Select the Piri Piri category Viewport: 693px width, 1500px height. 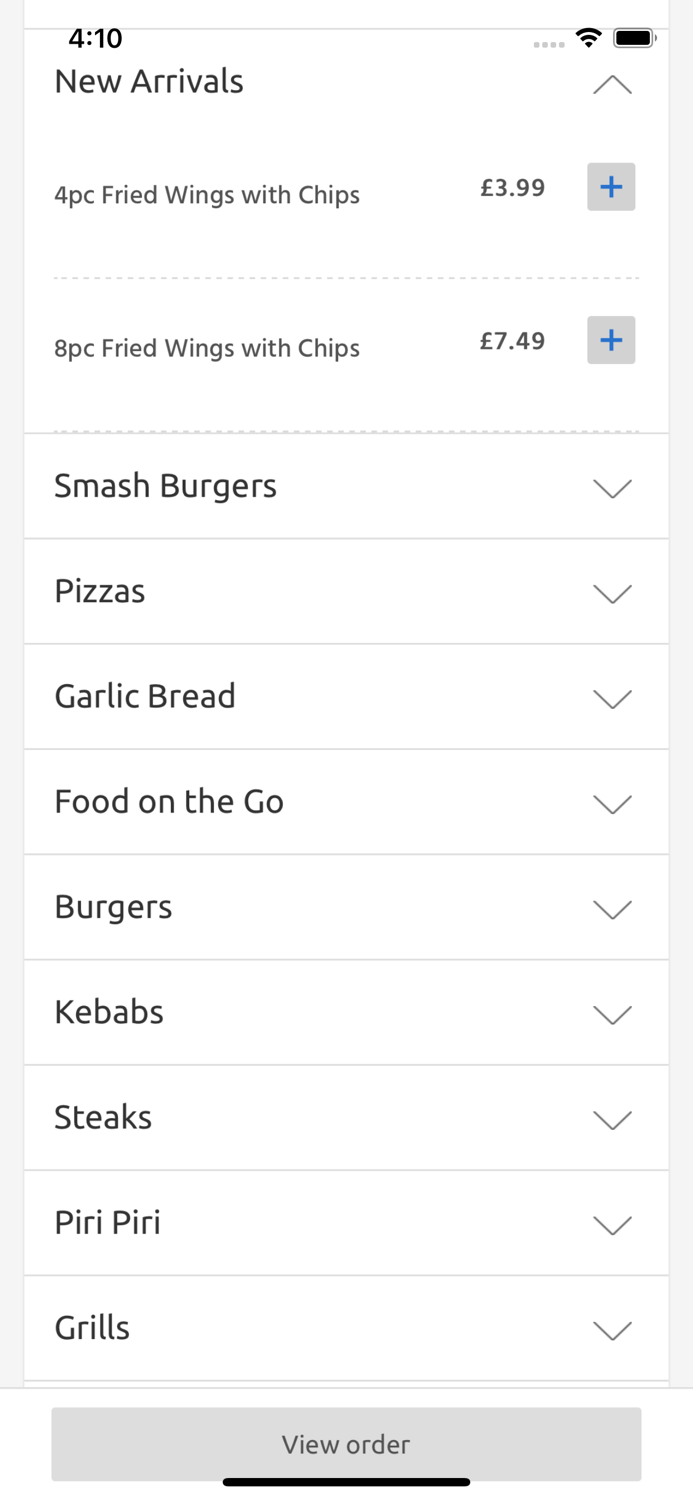click(x=346, y=1222)
